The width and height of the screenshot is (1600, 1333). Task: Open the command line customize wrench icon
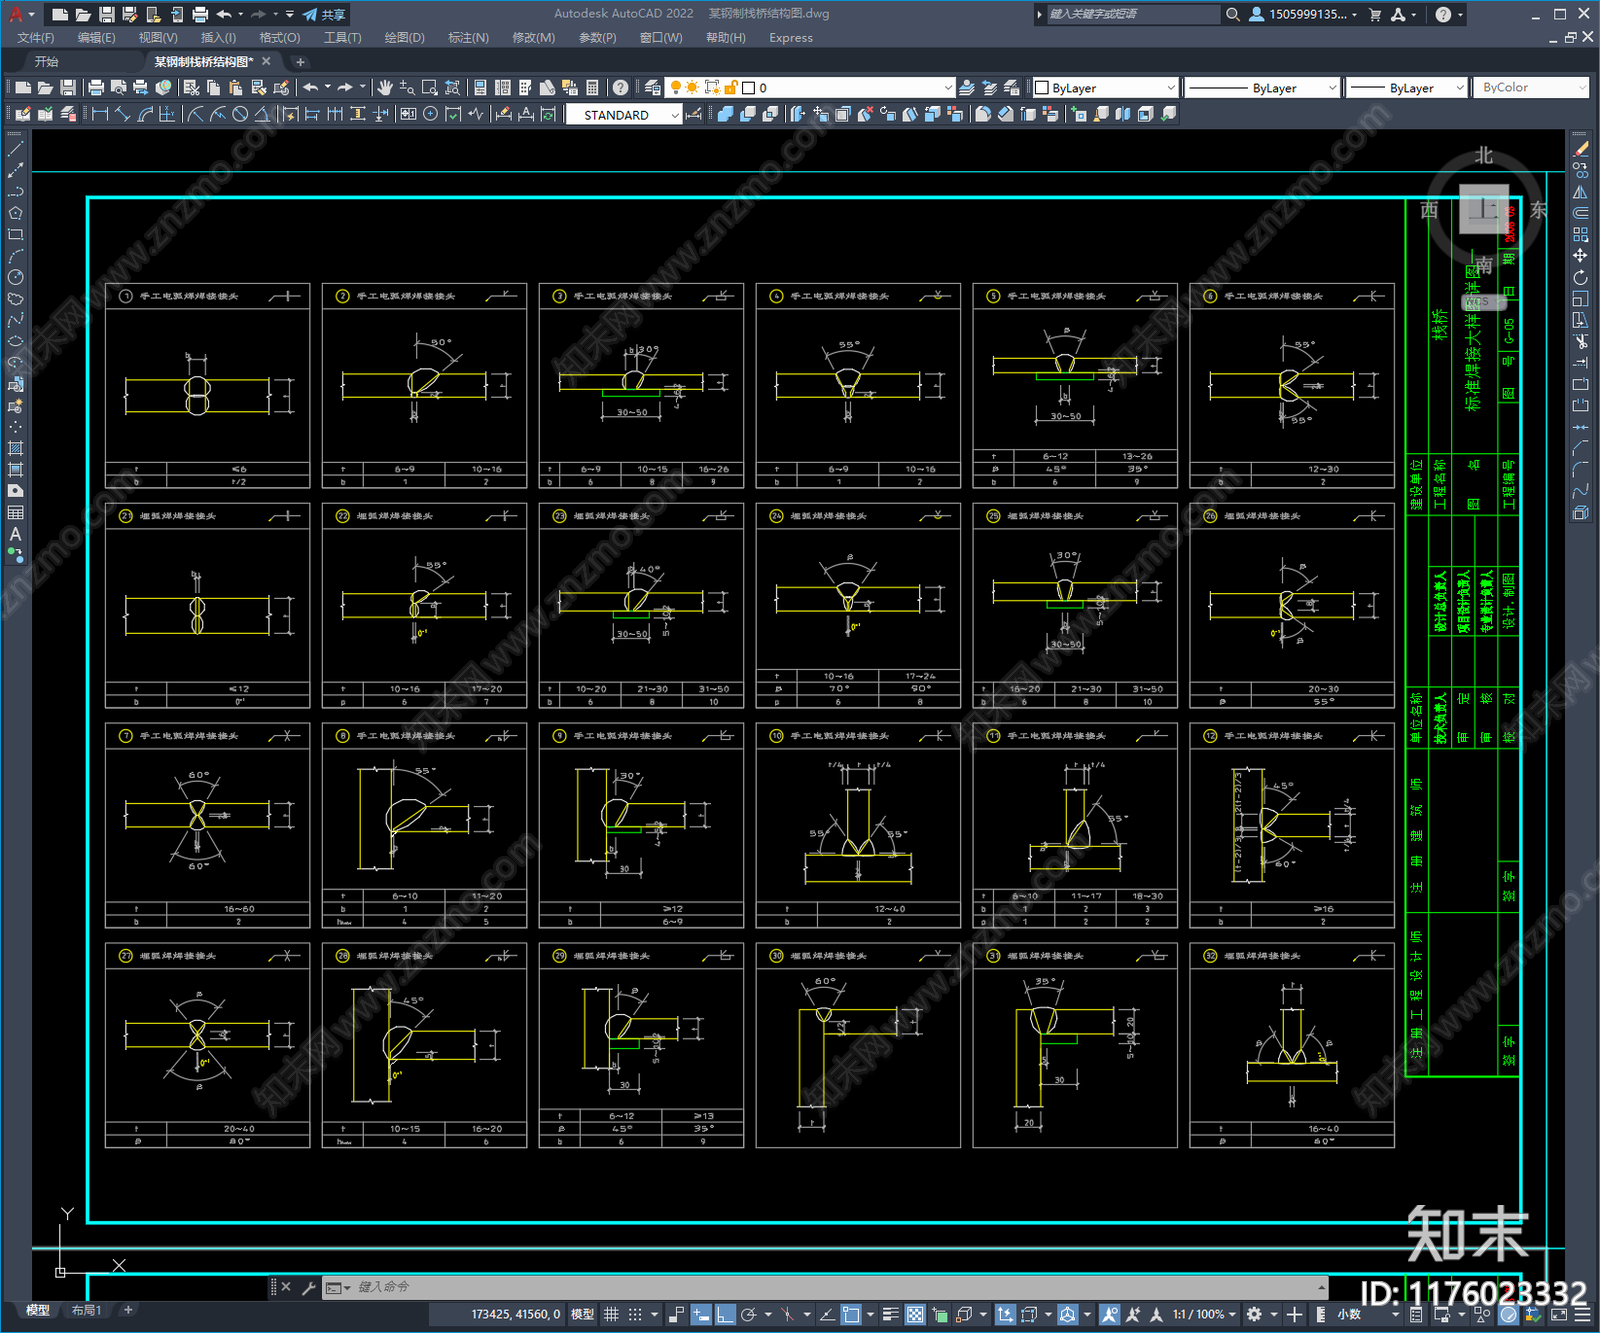pyautogui.click(x=308, y=1287)
